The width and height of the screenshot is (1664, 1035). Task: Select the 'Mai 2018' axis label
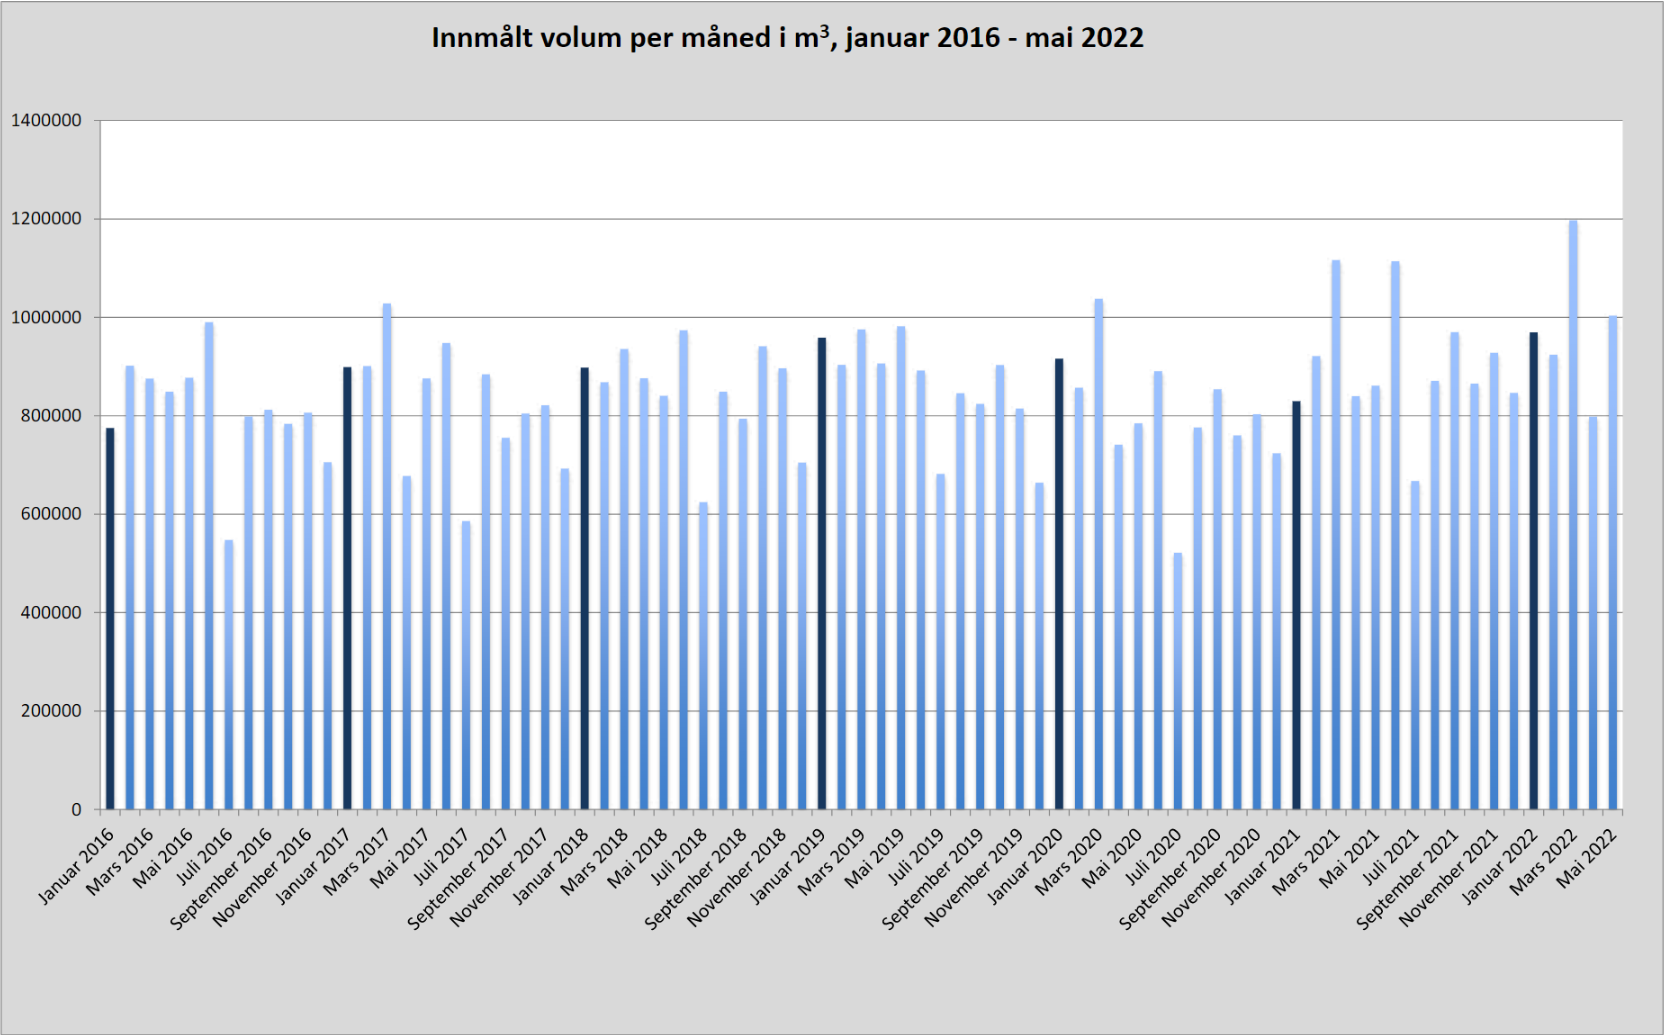click(x=638, y=858)
